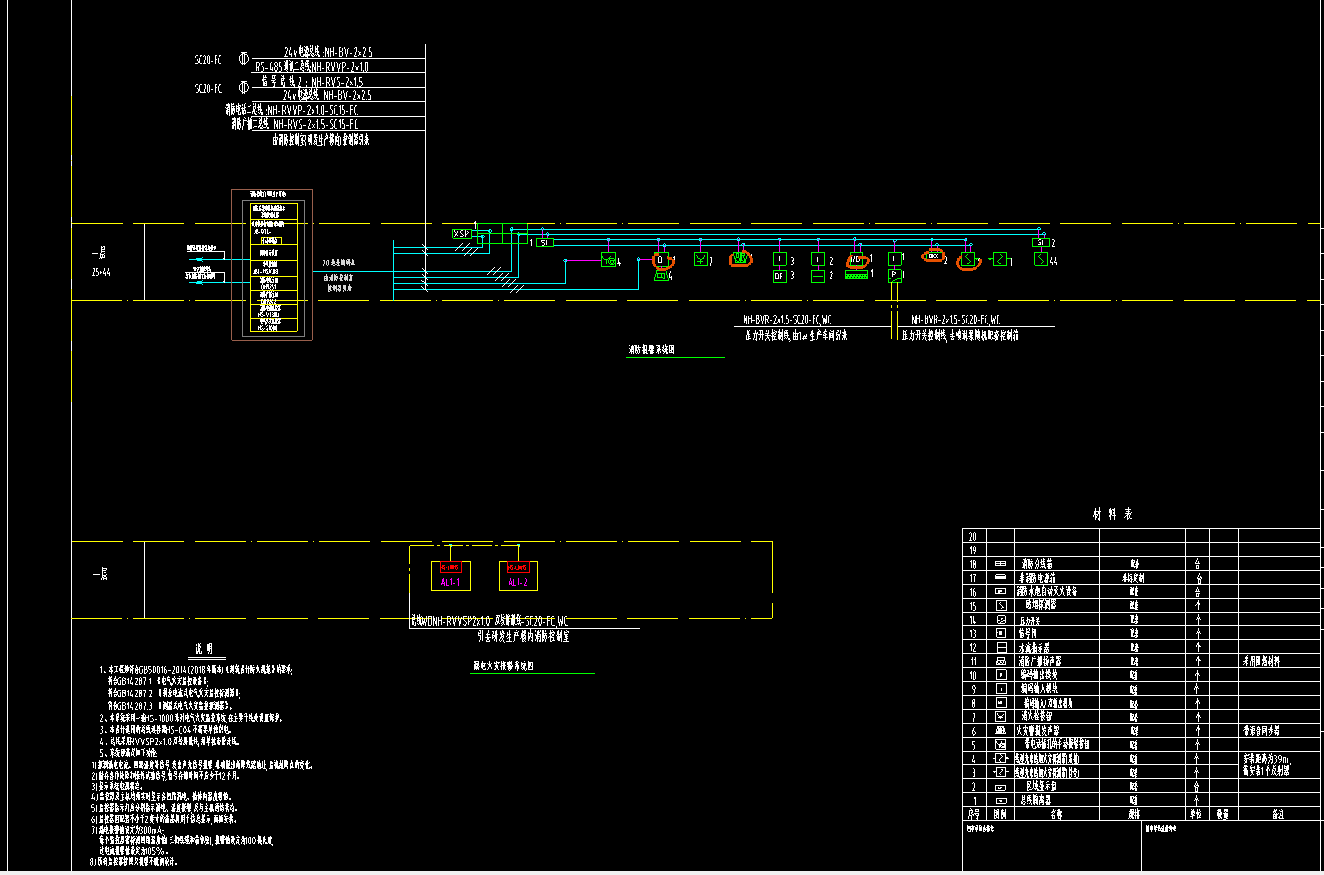Click the SI isolator box numbered 1

[x=545, y=242]
